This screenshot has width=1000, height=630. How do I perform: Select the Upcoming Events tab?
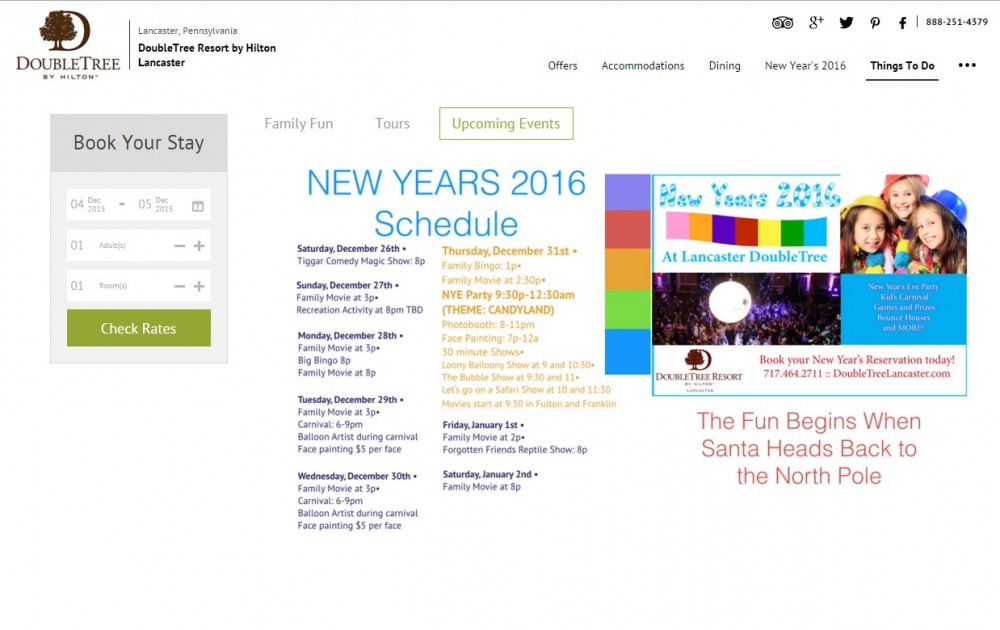click(506, 124)
